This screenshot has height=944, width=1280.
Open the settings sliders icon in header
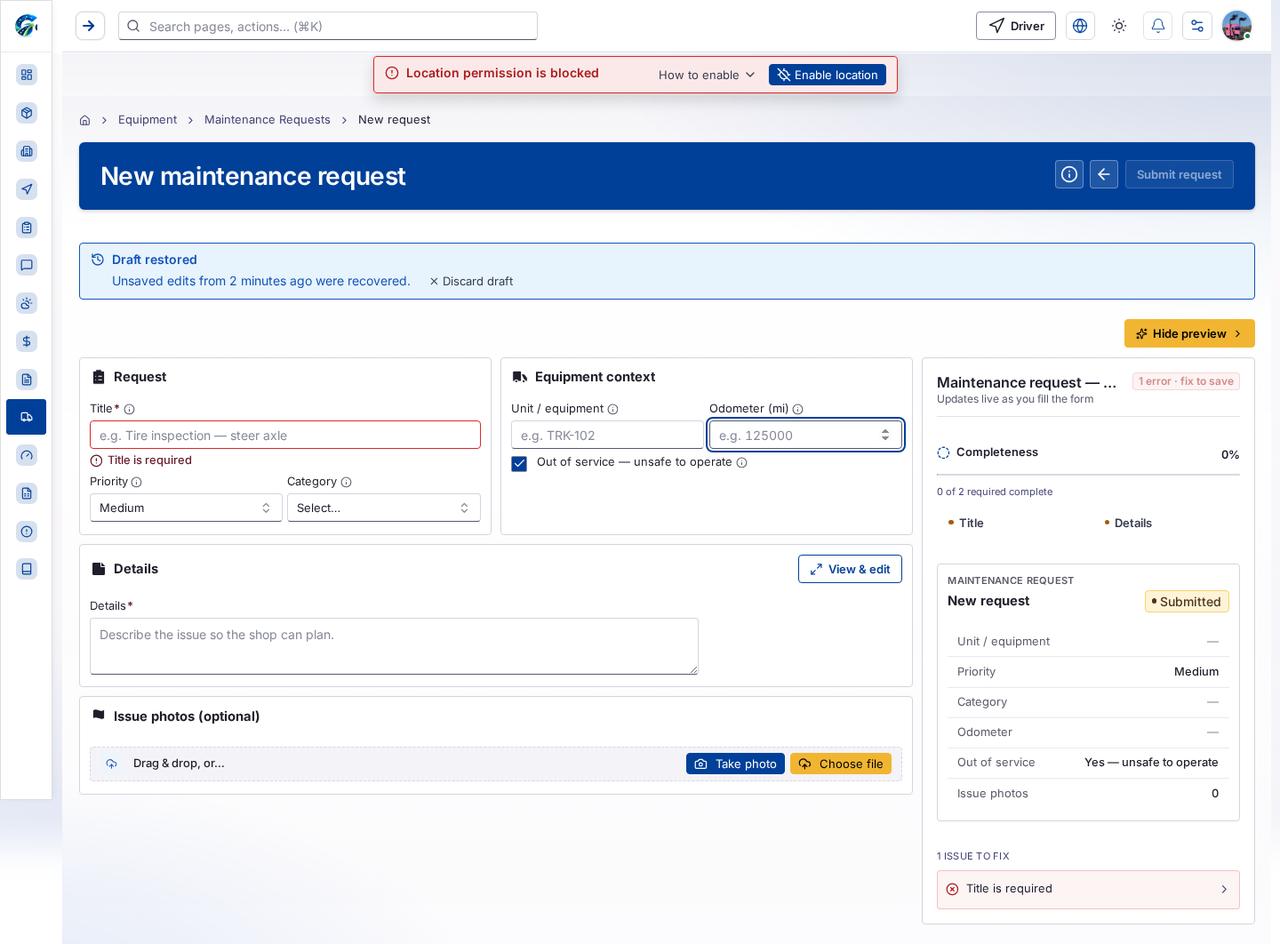point(1197,26)
